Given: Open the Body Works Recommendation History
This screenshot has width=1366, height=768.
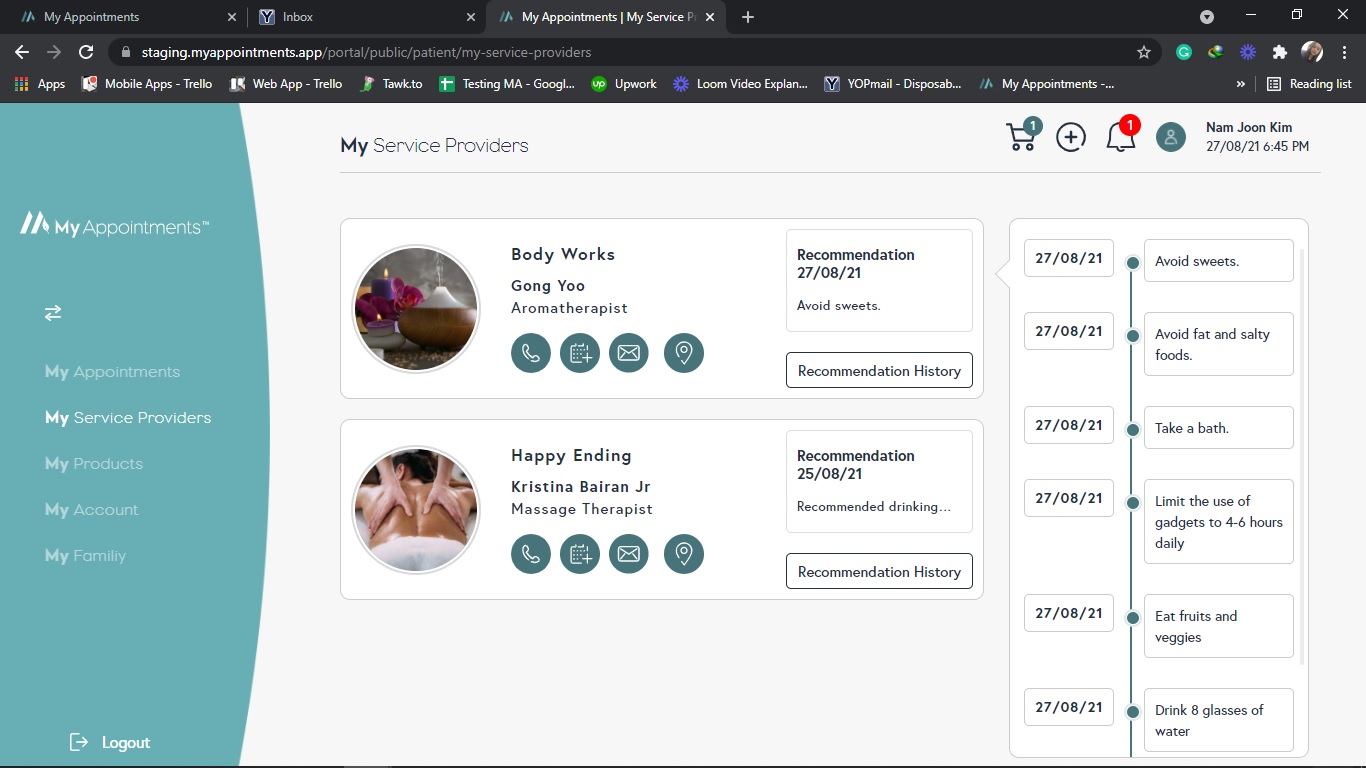Looking at the screenshot, I should click(879, 371).
